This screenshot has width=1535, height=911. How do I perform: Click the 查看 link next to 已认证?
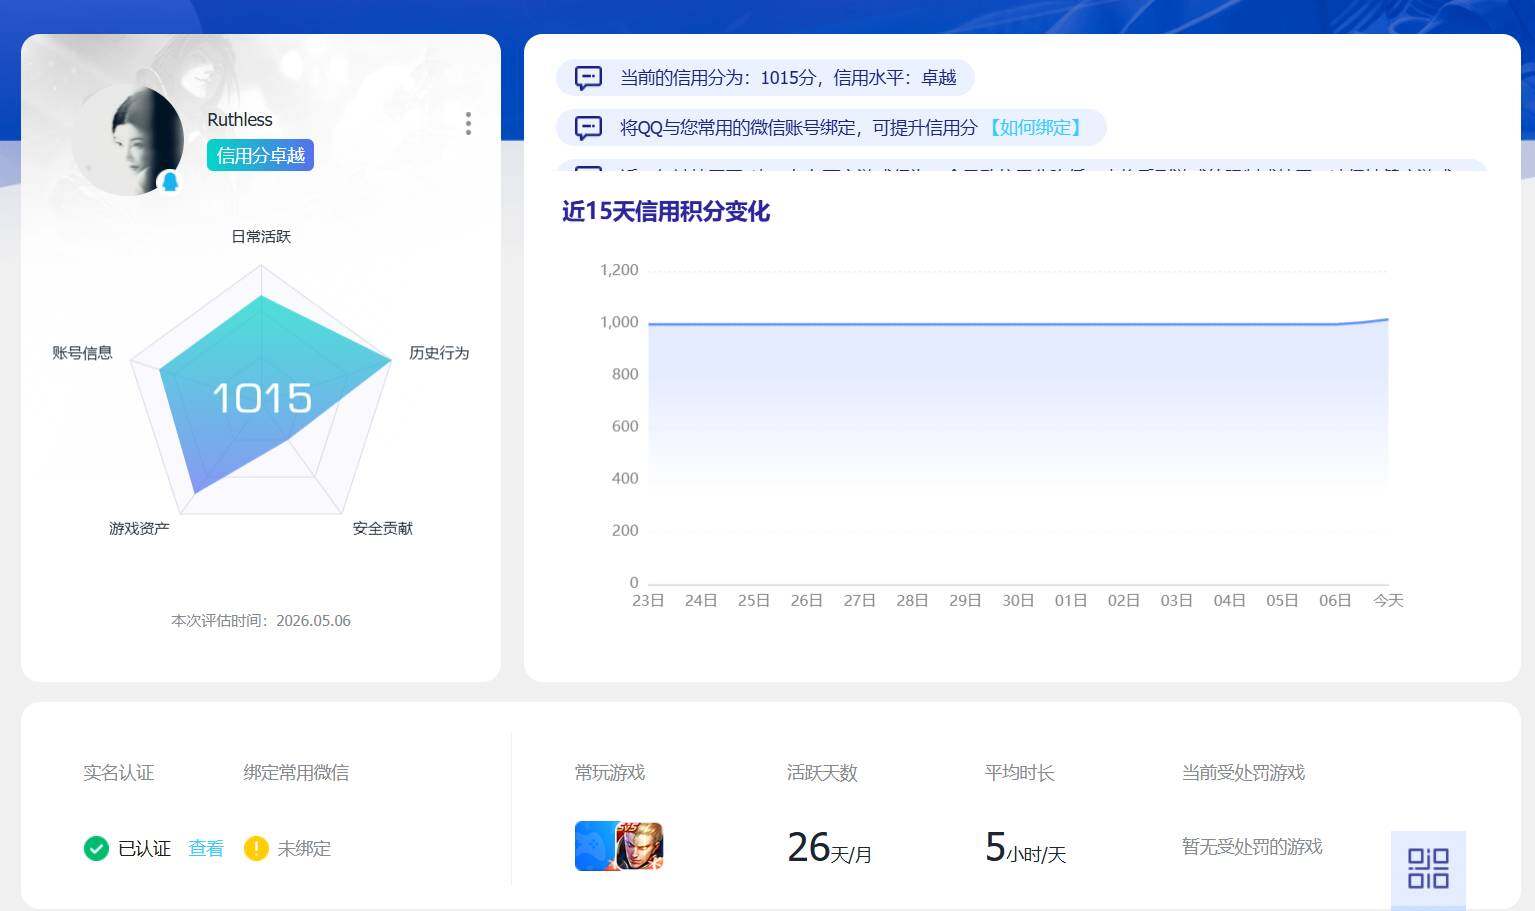coord(206,848)
